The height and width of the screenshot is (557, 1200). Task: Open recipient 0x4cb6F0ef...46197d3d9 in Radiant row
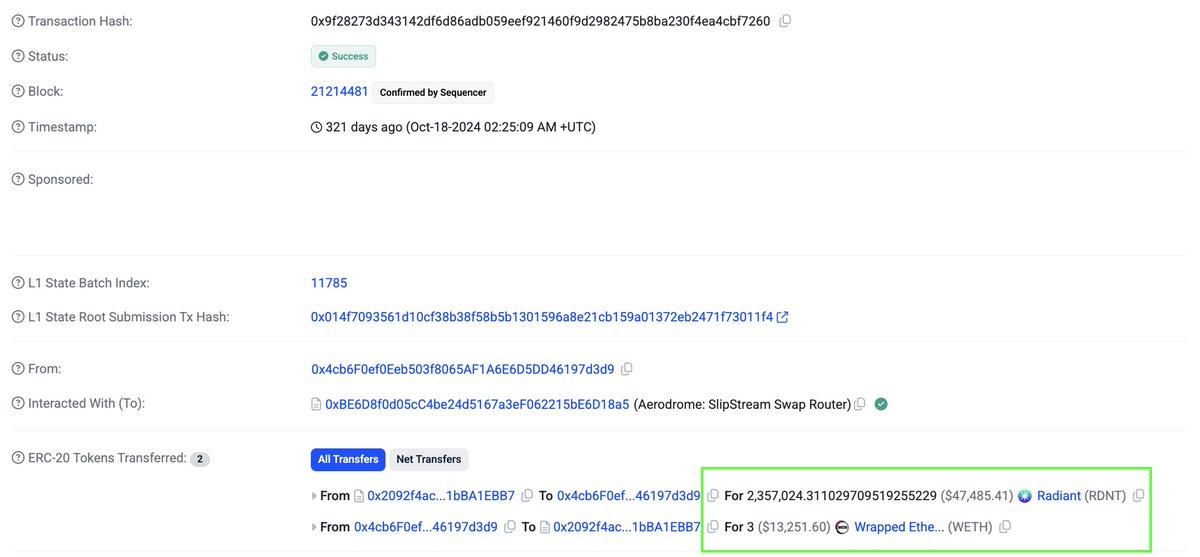point(629,496)
